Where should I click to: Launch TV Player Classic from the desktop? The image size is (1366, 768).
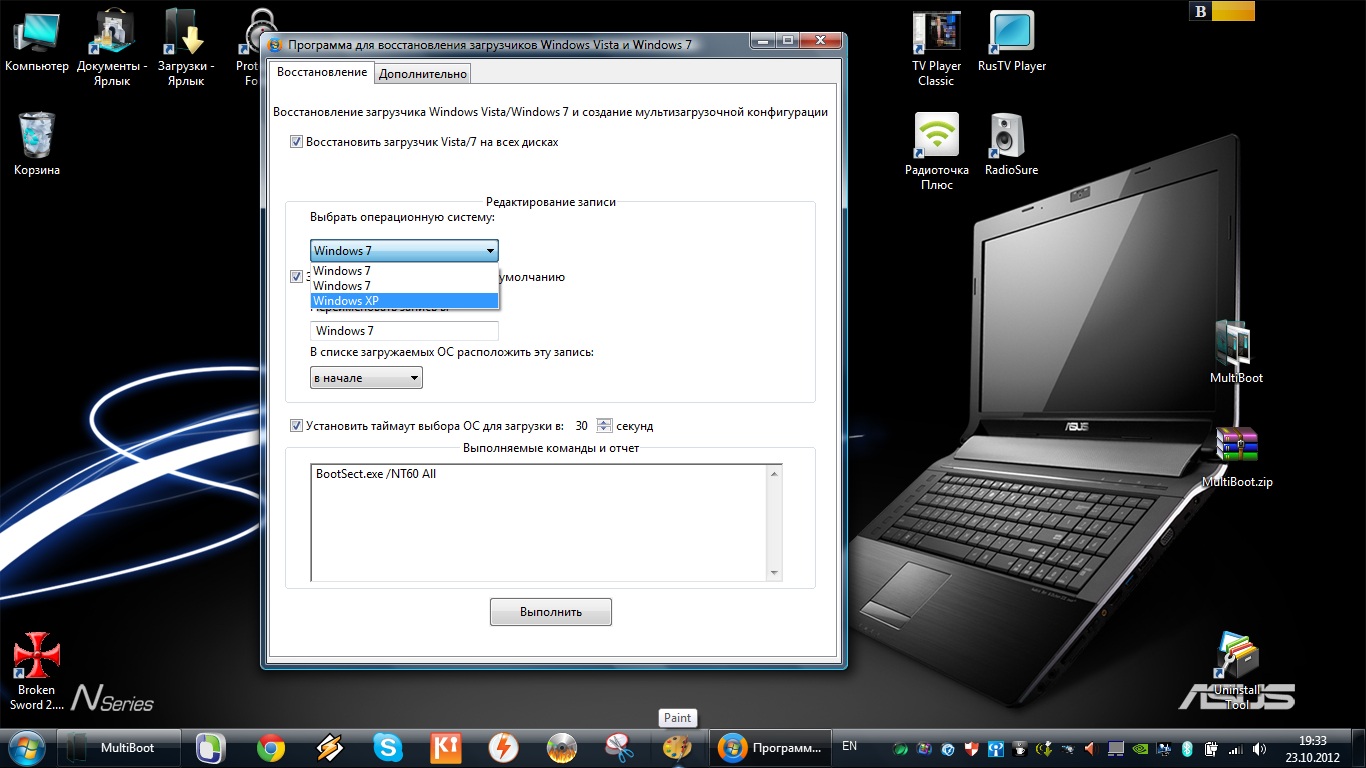pos(936,48)
